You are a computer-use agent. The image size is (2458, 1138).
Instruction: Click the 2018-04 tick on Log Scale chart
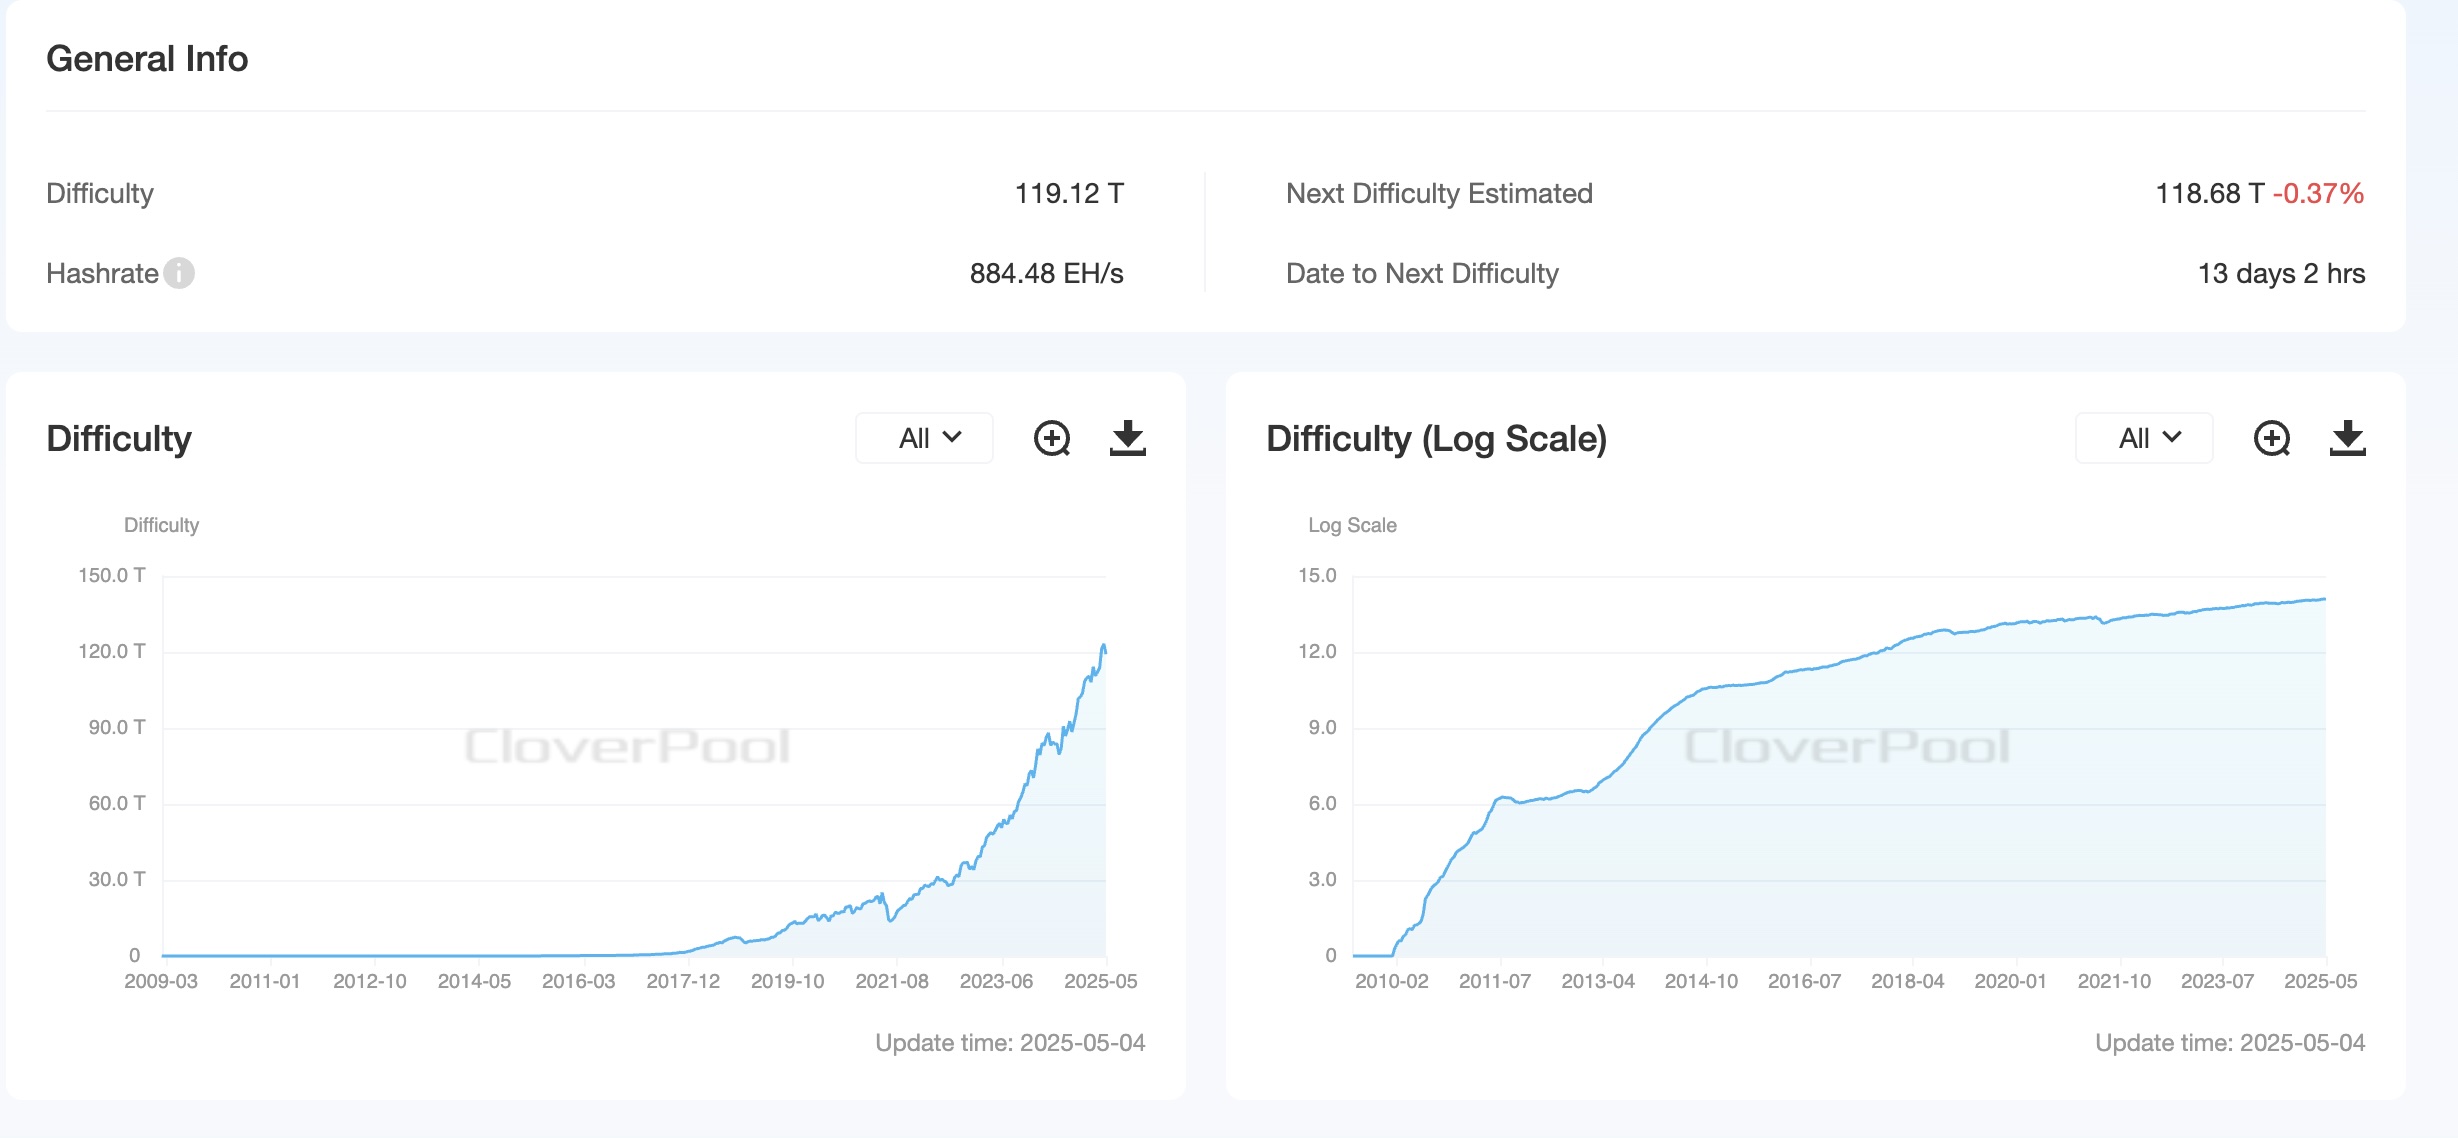[x=1907, y=981]
